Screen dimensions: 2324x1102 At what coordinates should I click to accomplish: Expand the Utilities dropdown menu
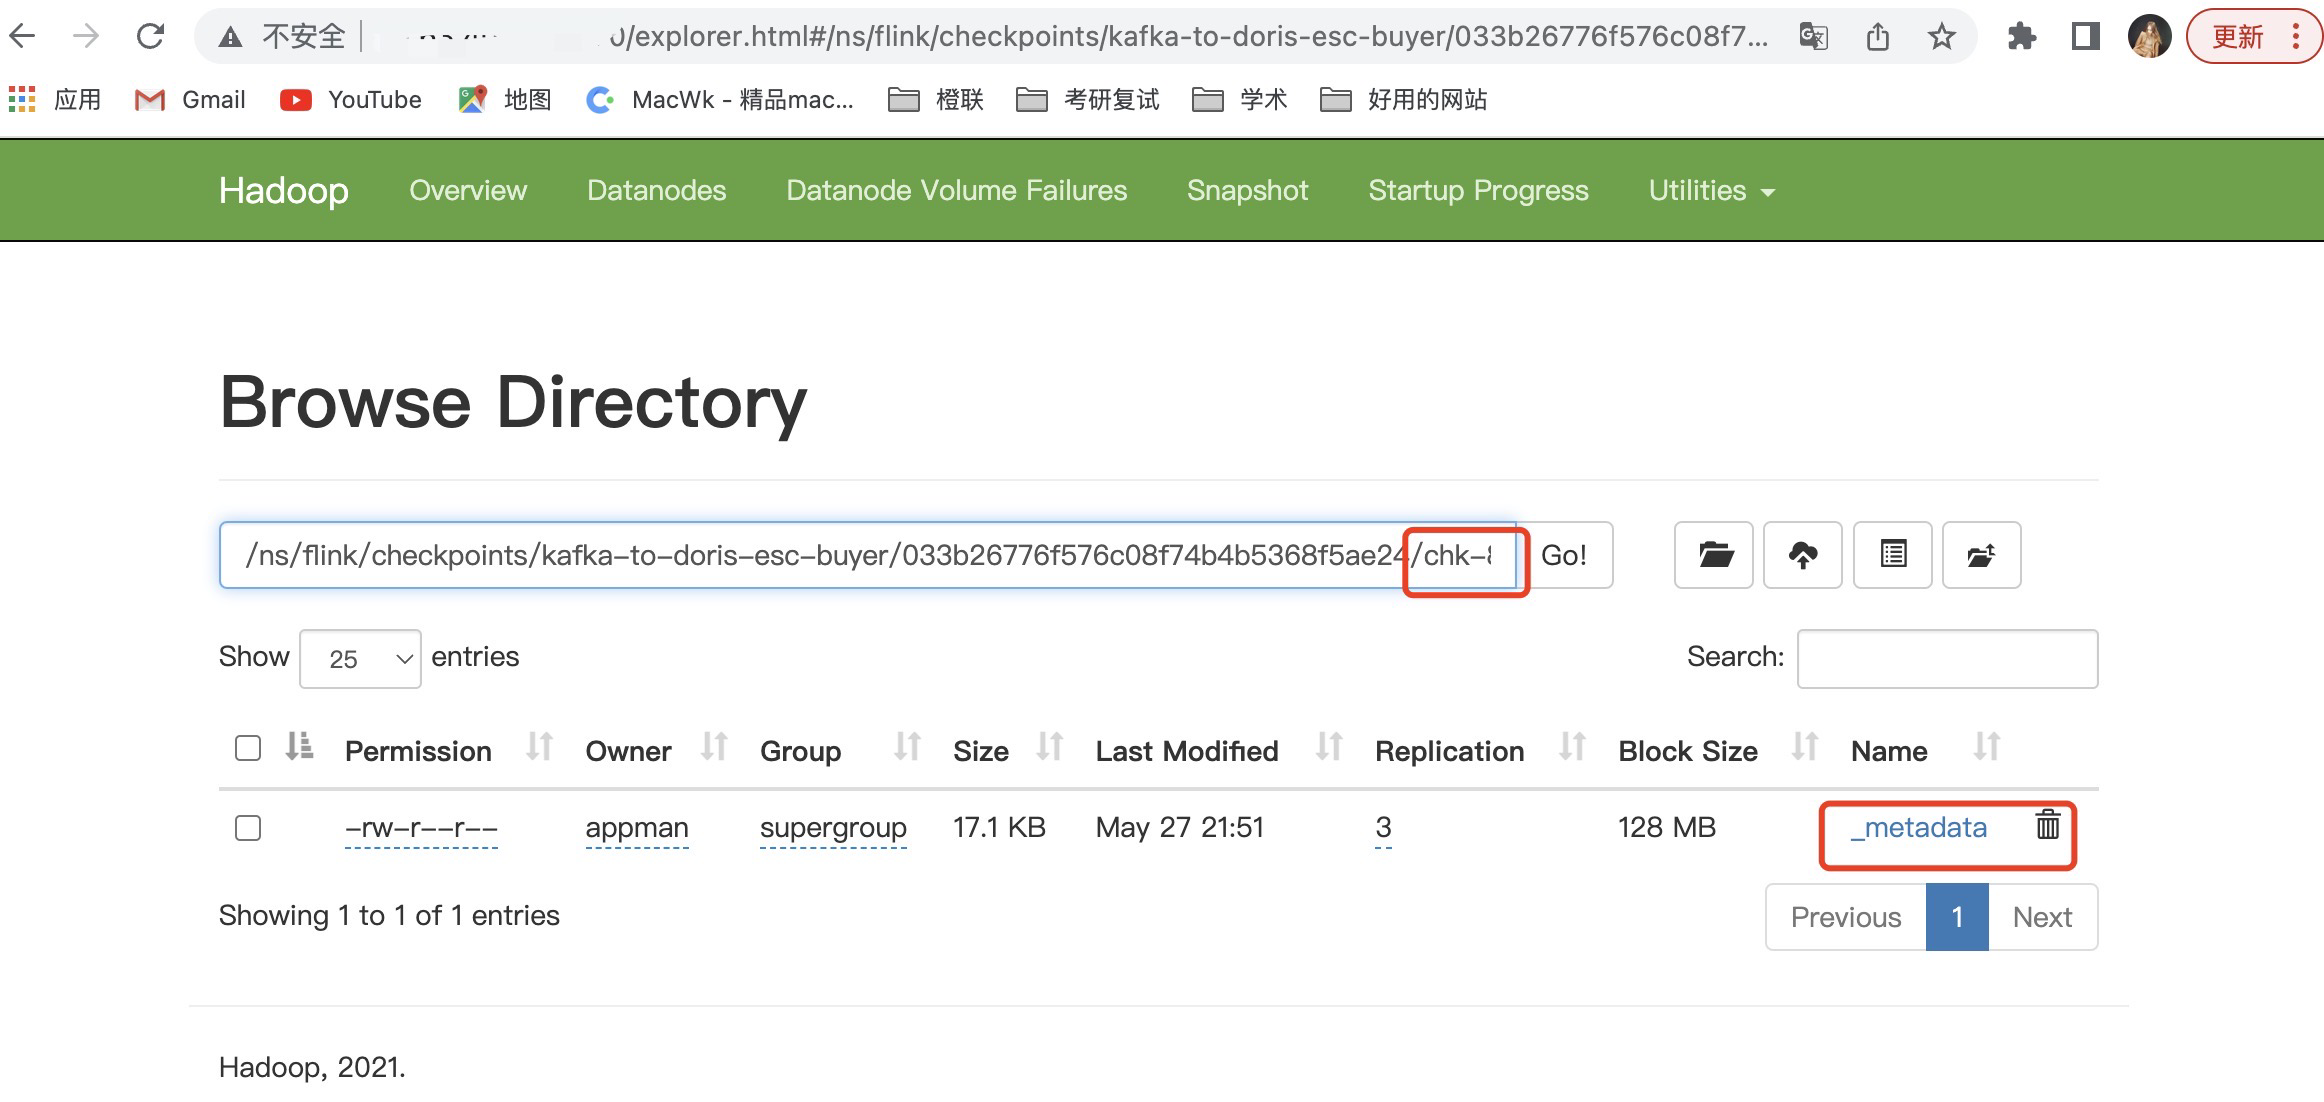1711,190
